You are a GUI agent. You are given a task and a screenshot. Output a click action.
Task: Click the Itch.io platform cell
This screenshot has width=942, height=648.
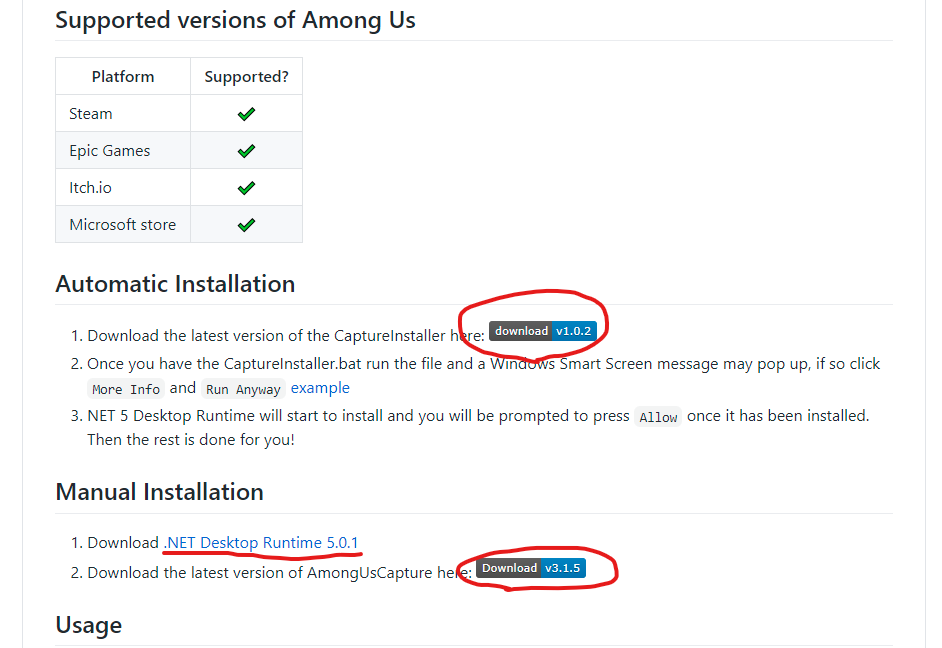(92, 188)
